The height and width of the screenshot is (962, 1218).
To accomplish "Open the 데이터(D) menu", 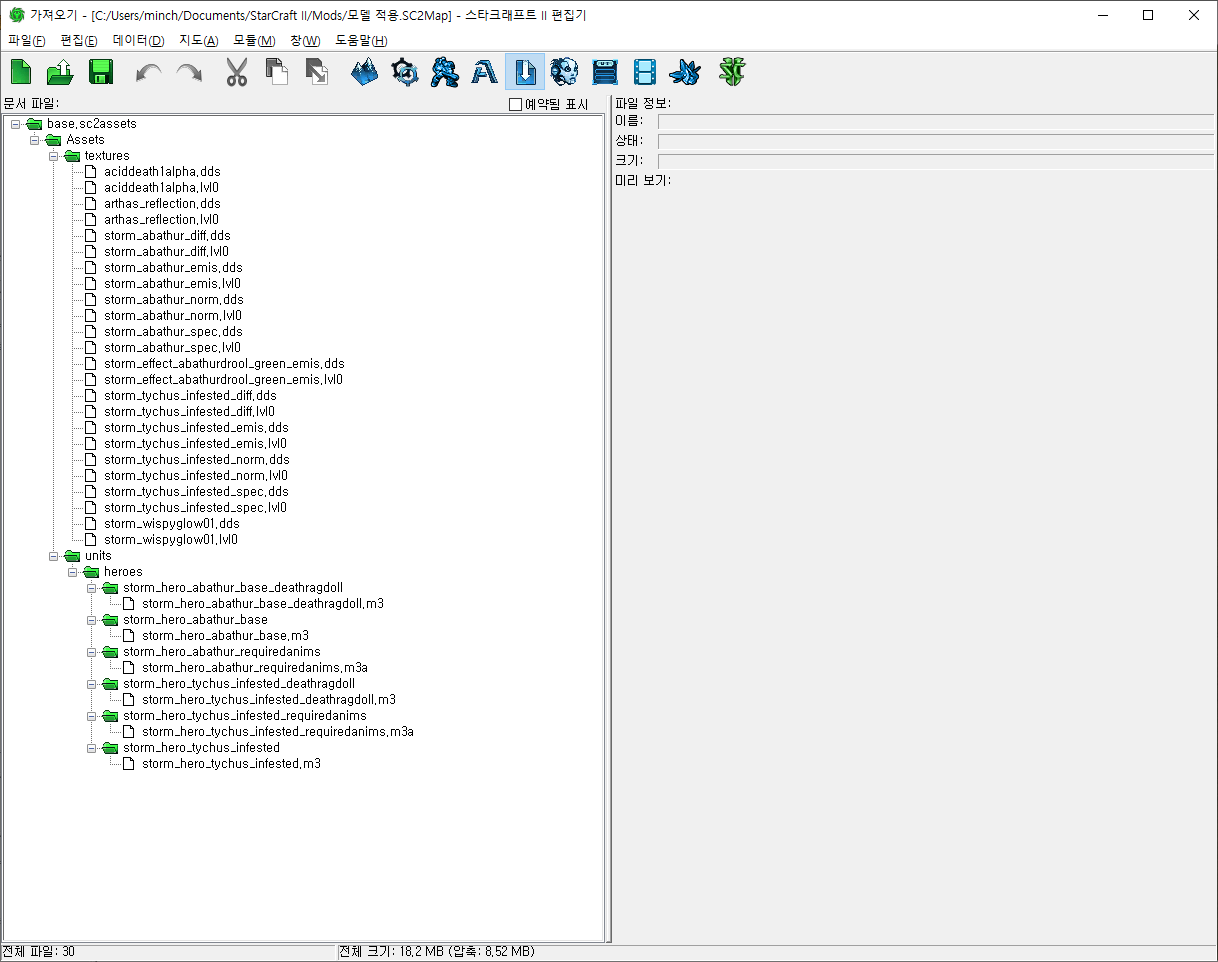I will [x=138, y=40].
